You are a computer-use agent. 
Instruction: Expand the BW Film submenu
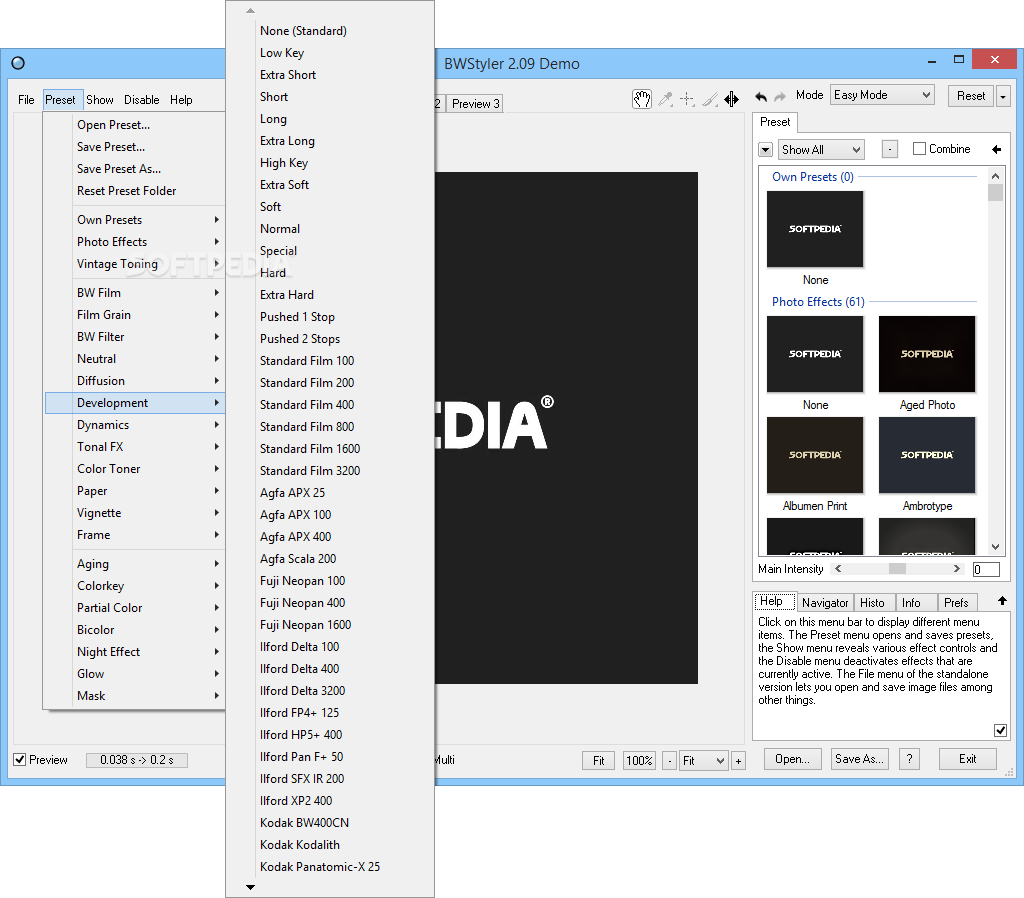tap(135, 293)
